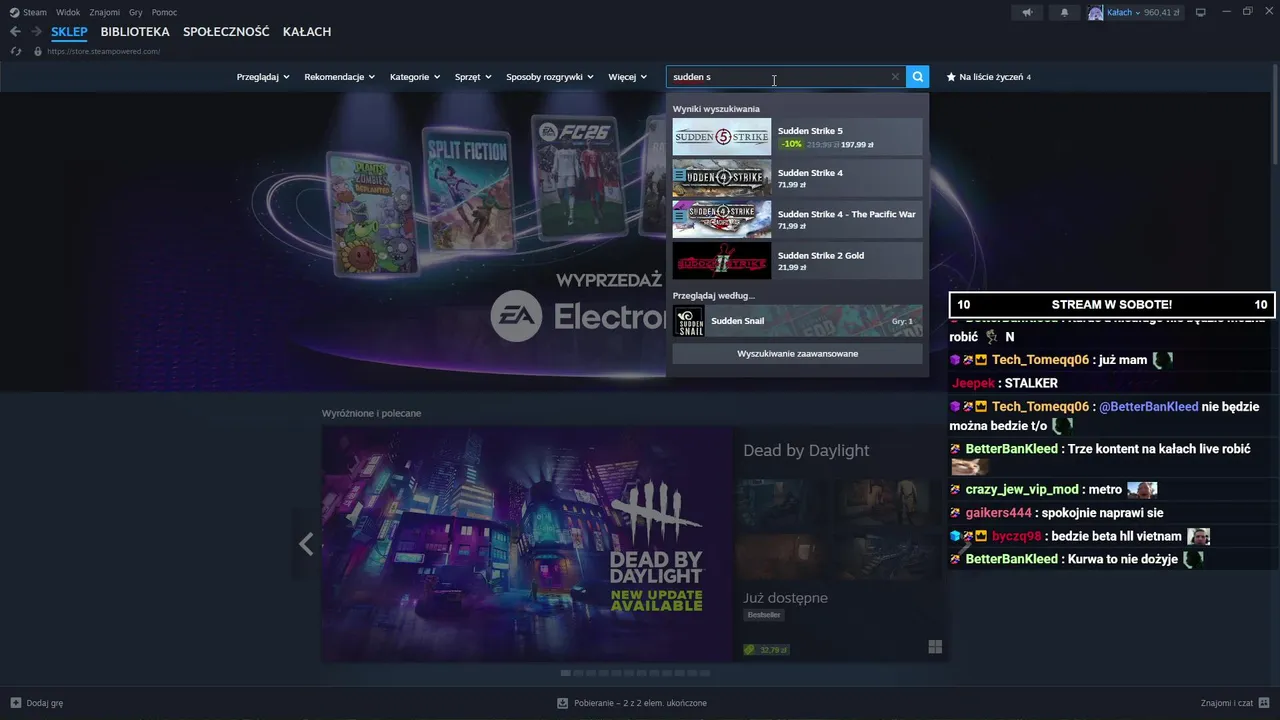
Task: Select the Sudden Strike 2 Gold result
Action: pyautogui.click(x=797, y=261)
